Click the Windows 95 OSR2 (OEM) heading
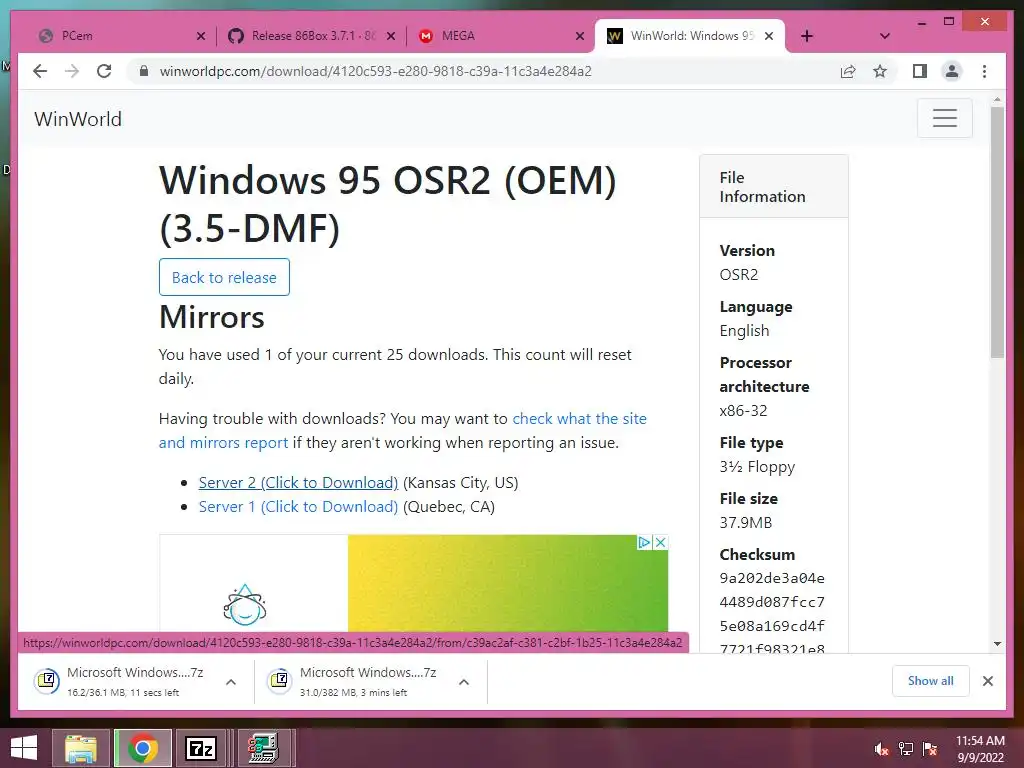The height and width of the screenshot is (768, 1024). point(387,204)
